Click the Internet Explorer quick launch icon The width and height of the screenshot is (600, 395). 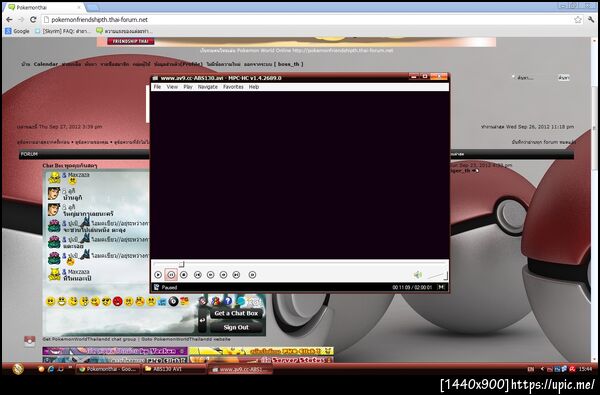pyautogui.click(x=51, y=369)
